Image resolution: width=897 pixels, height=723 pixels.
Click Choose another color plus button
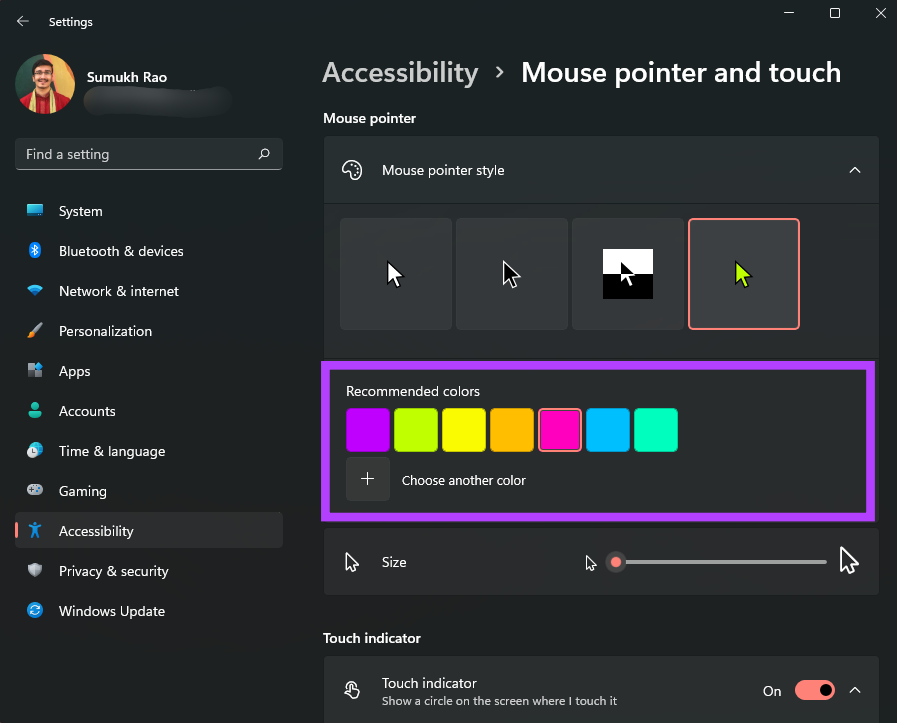pos(368,479)
